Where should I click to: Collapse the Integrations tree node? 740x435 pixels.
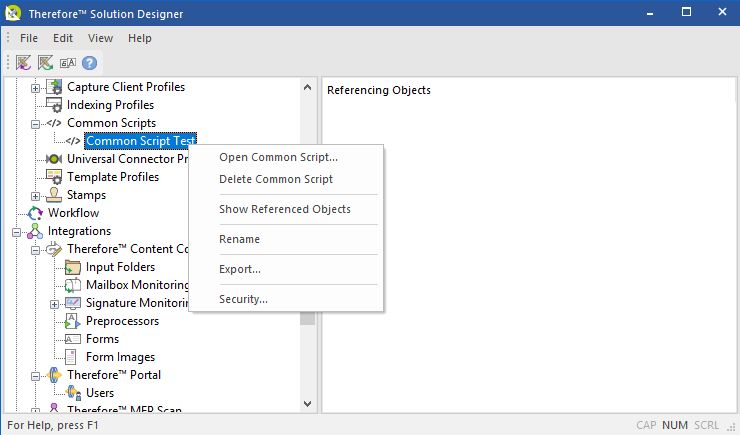click(17, 231)
